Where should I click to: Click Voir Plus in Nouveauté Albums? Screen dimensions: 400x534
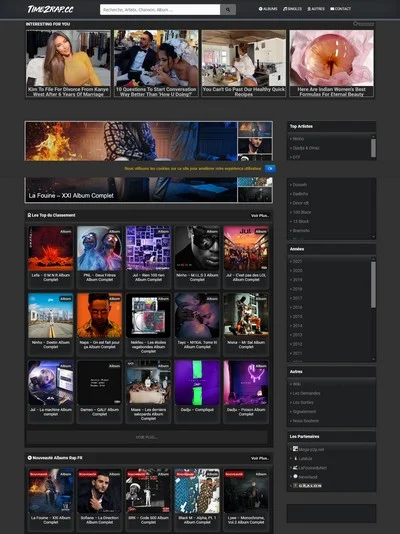(x=260, y=458)
